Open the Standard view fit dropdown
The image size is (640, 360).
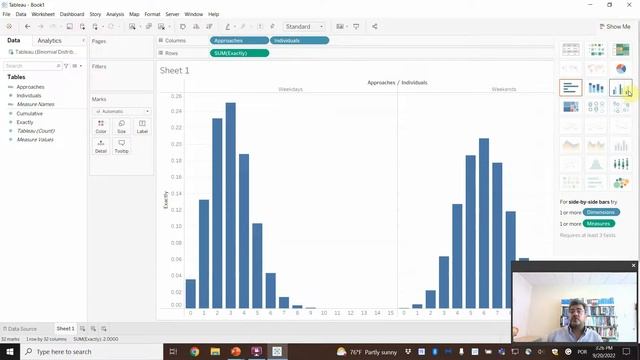coord(304,27)
